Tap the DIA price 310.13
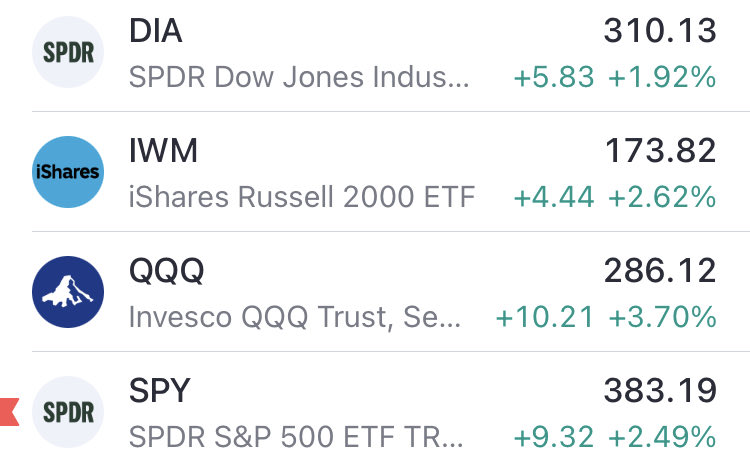 660,31
